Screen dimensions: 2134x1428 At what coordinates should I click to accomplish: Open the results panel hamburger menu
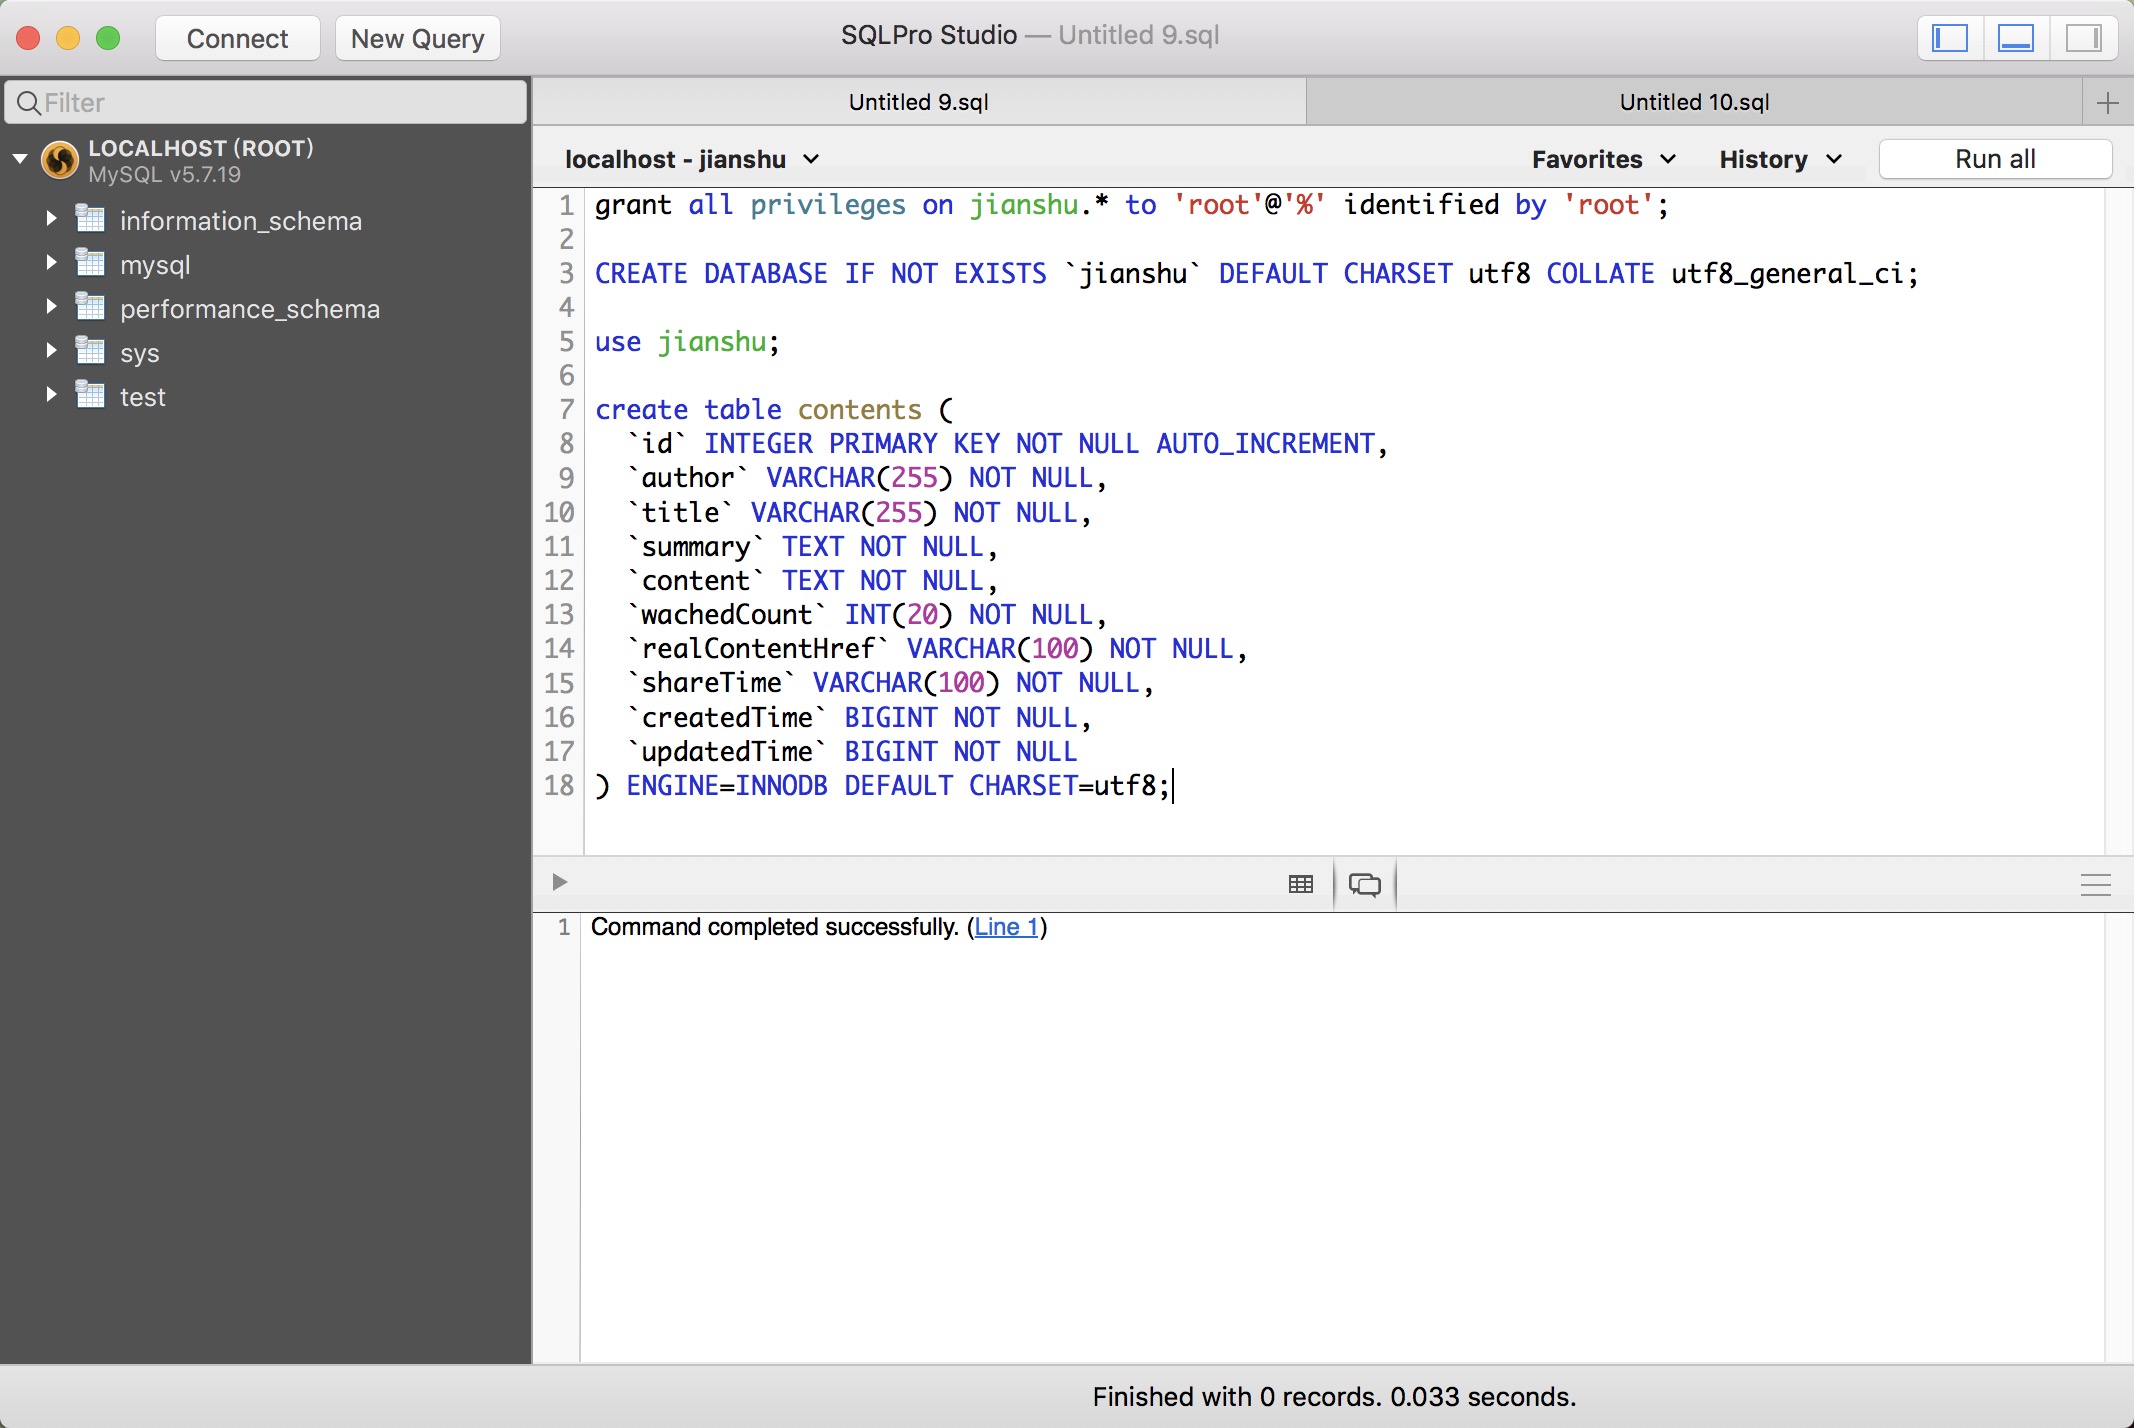[2095, 884]
